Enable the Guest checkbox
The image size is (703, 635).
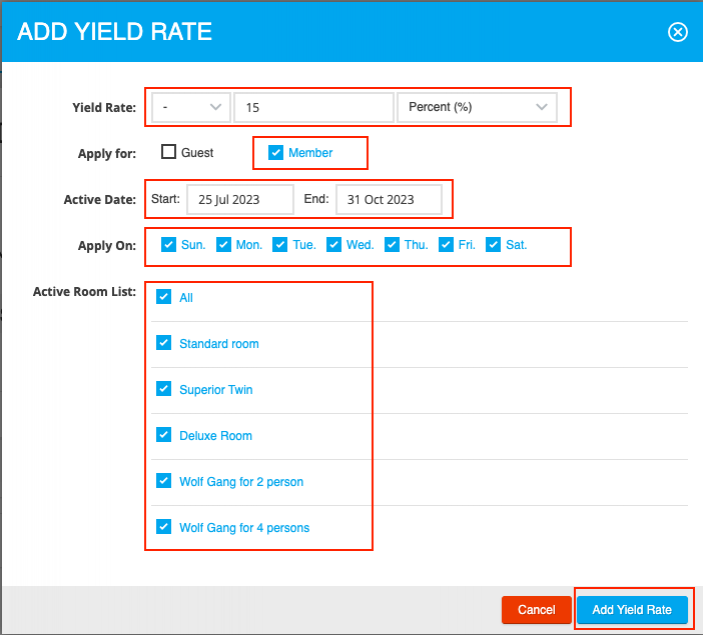tap(169, 153)
